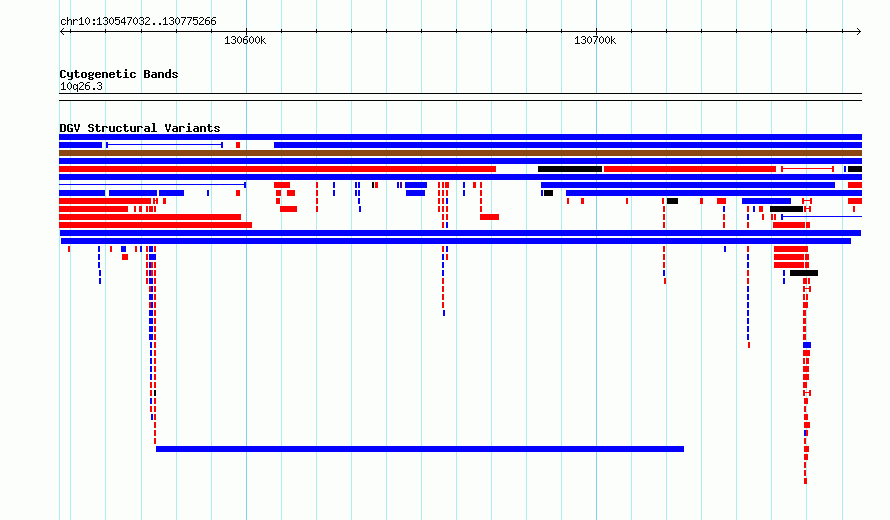Viewport: 890px width, 520px height.
Task: Select the longest red bar starting at the left edge
Action: point(278,169)
